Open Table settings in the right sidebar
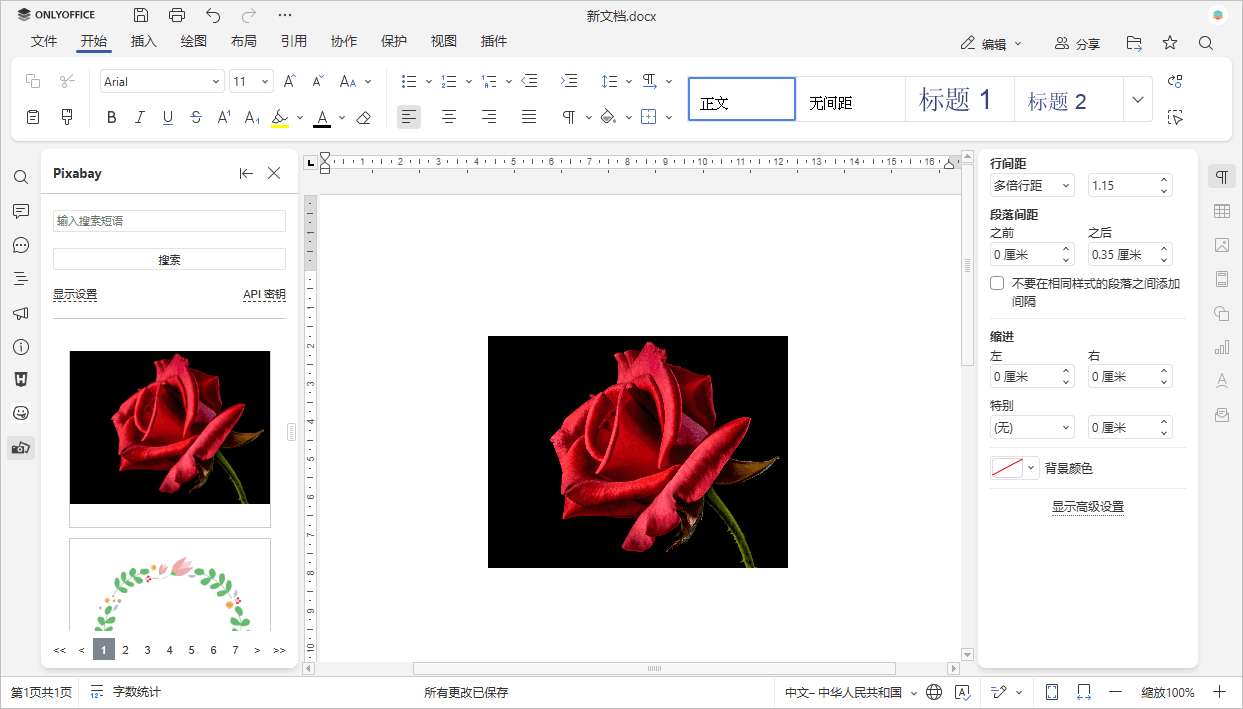1243x709 pixels. point(1221,211)
